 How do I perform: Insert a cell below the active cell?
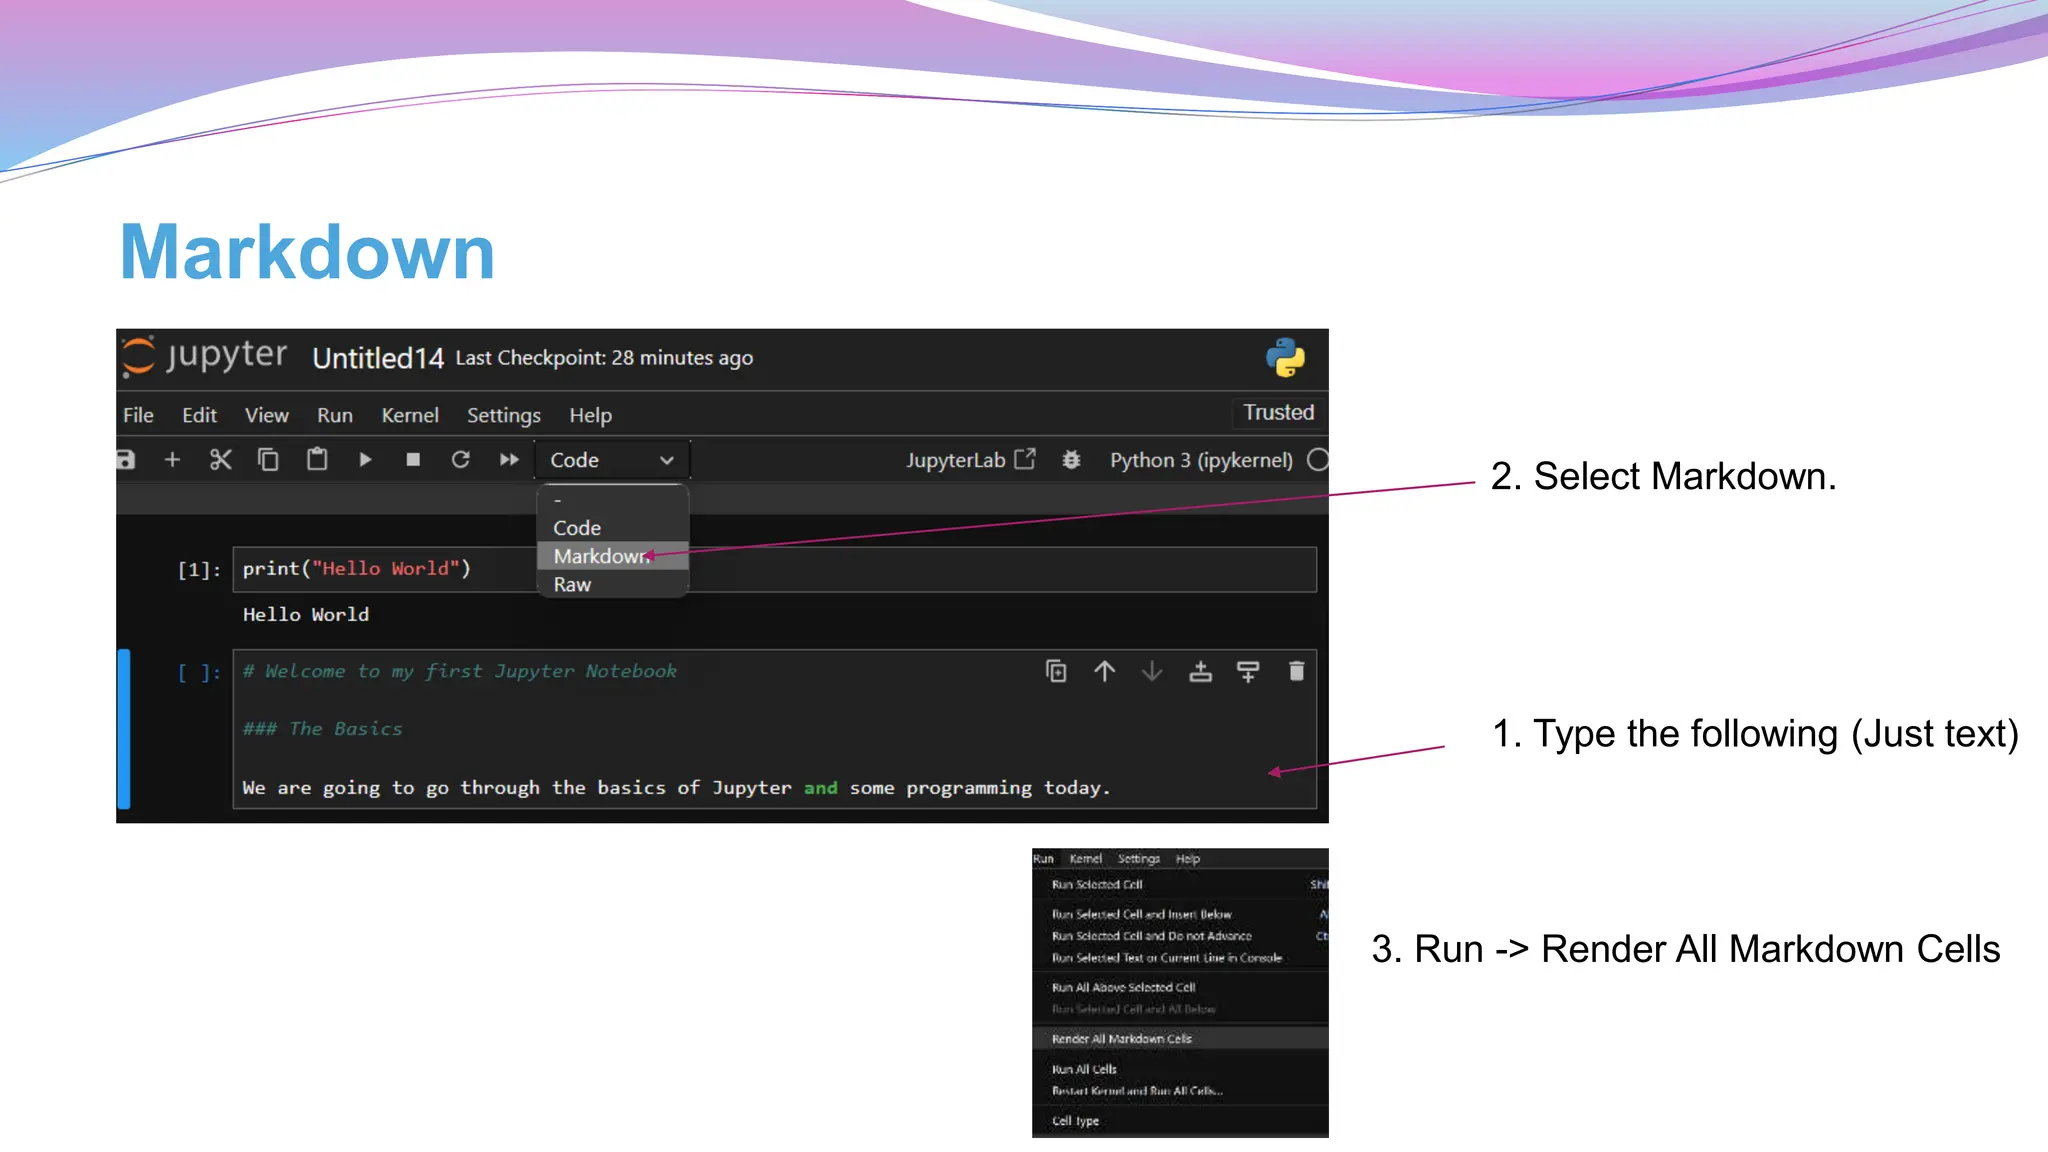[1248, 671]
